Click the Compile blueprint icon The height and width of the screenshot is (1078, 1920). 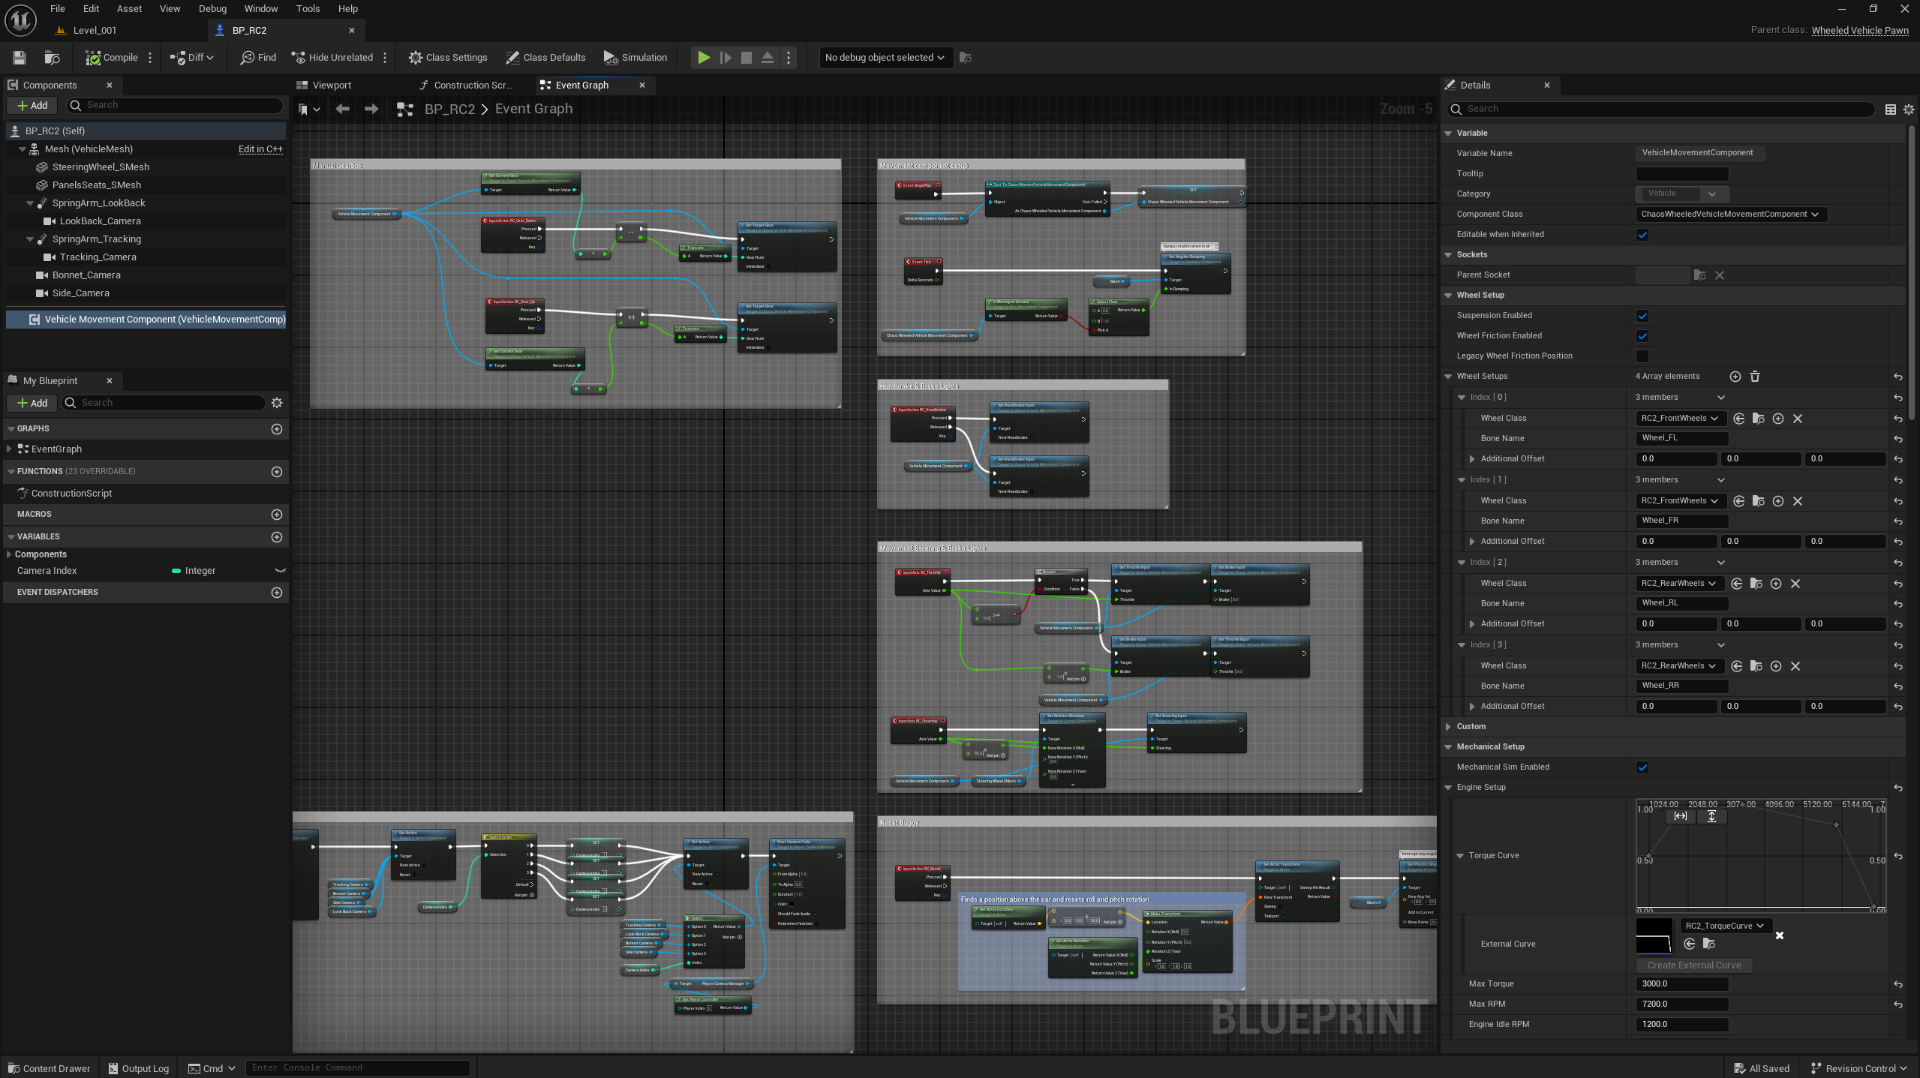coord(93,58)
